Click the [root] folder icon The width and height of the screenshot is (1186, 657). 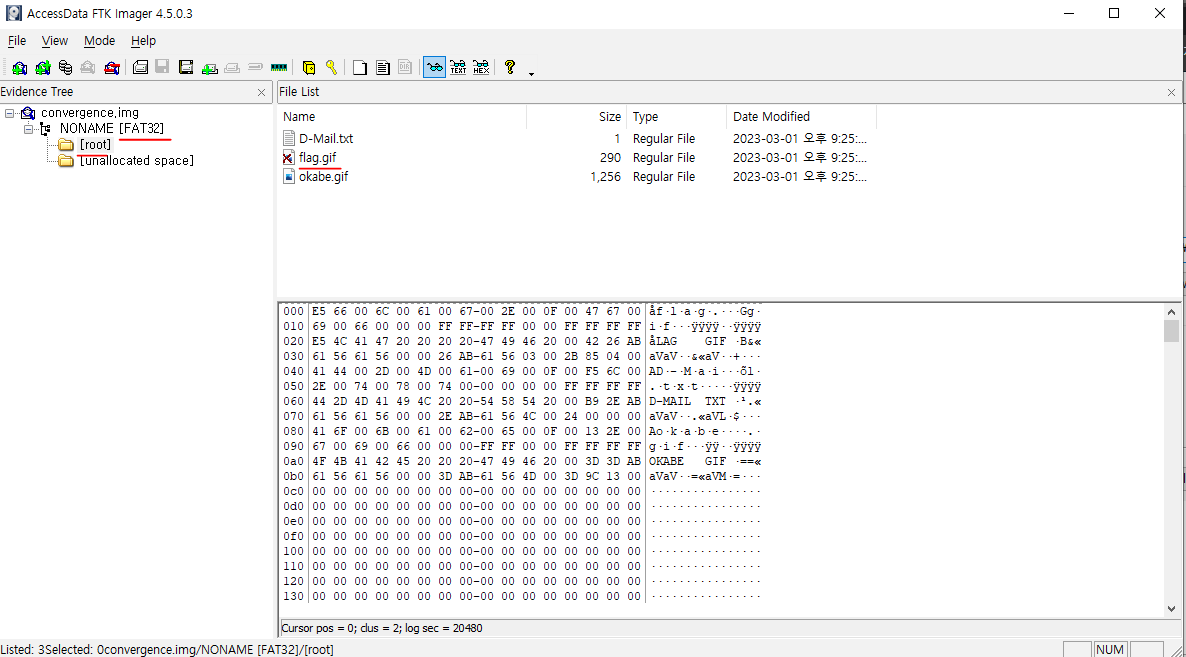click(67, 144)
